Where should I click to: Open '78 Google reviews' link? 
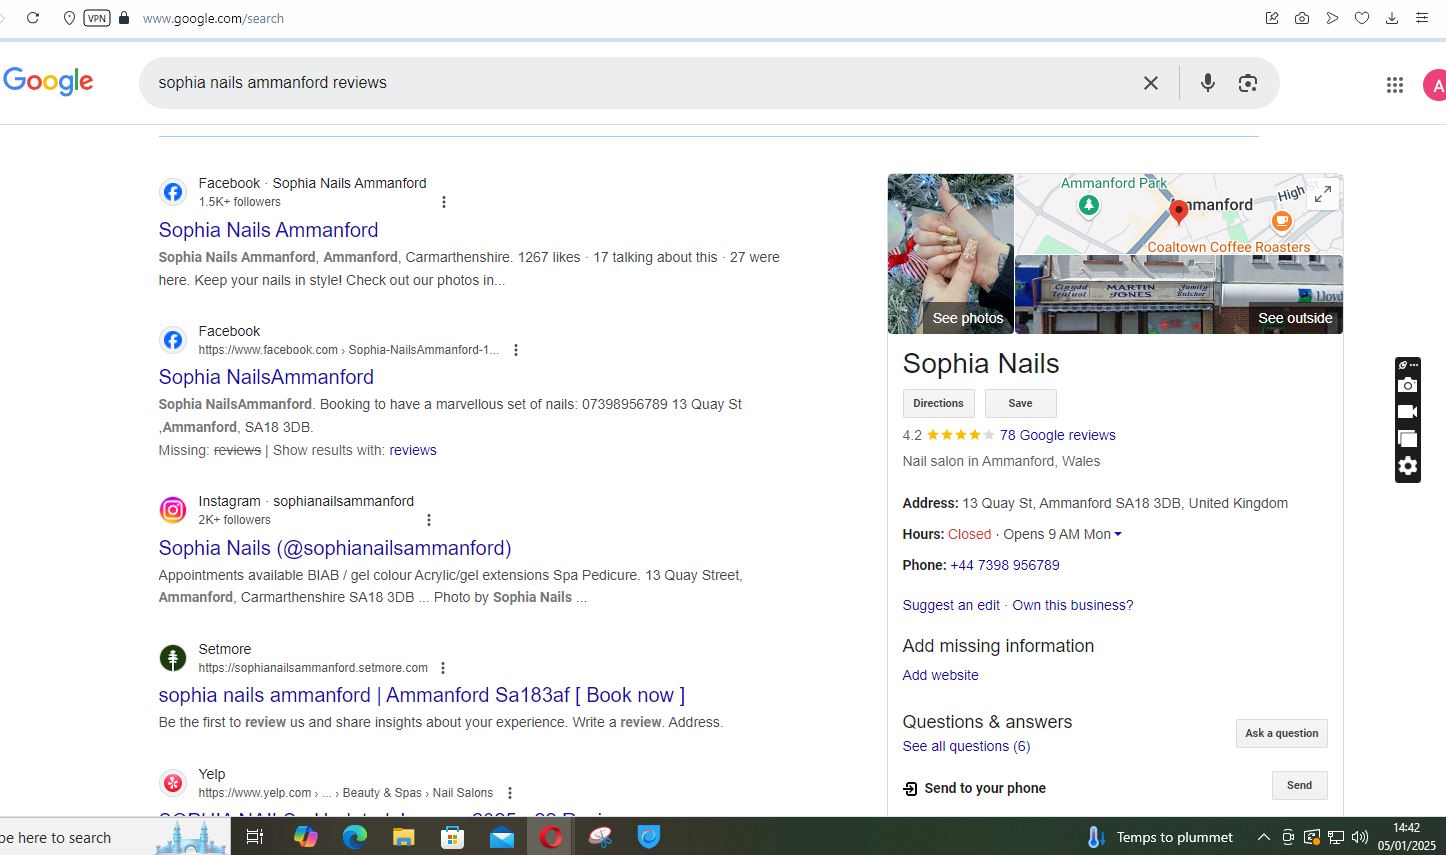(1057, 435)
